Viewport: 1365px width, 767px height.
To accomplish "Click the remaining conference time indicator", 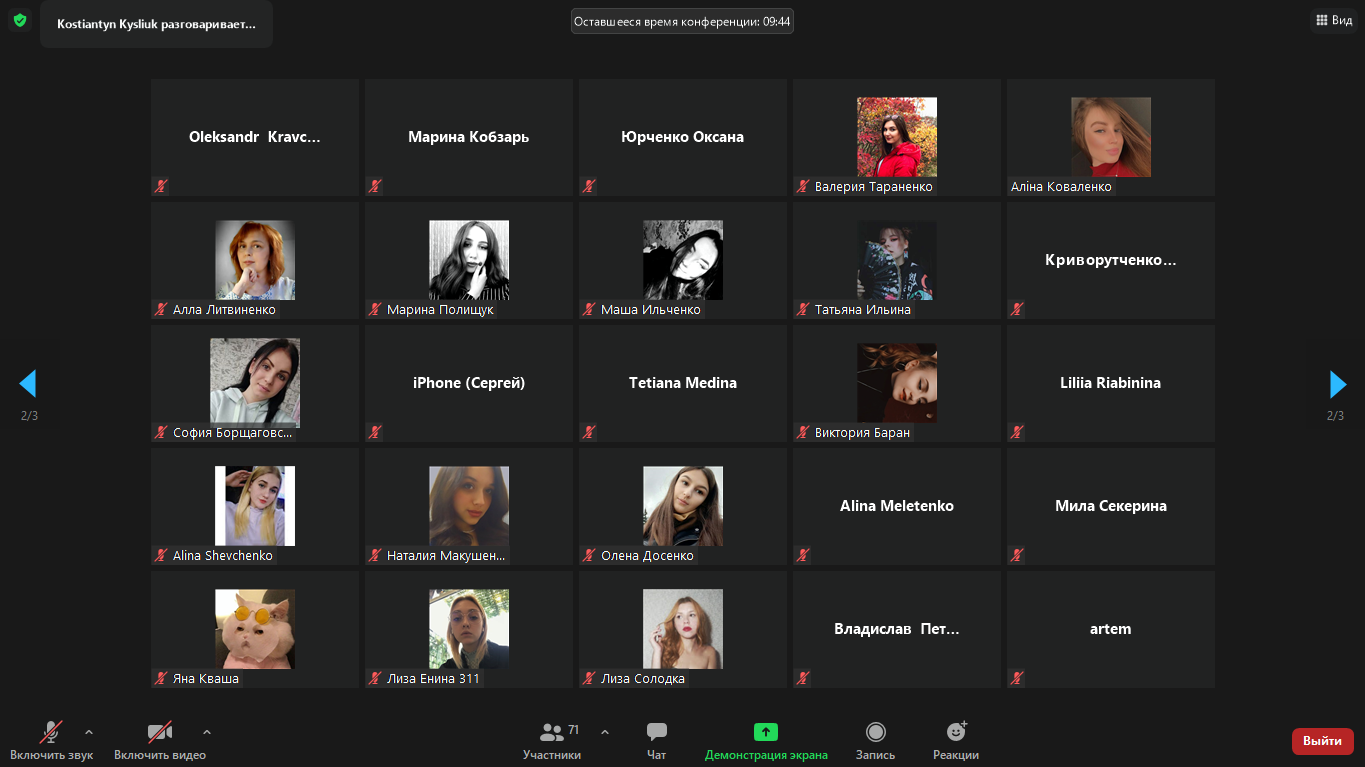I will click(682, 21).
